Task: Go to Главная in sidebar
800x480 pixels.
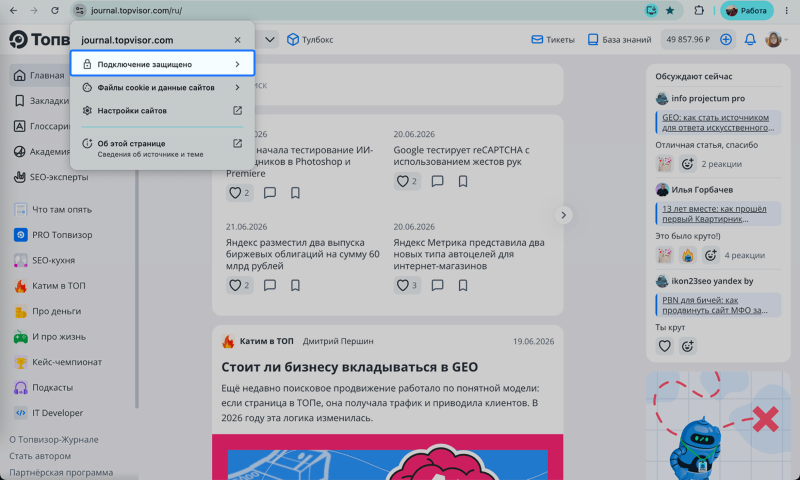Action: pyautogui.click(x=40, y=75)
